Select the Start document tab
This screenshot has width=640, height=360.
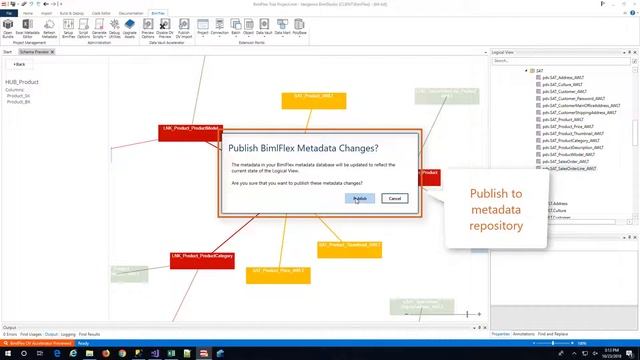click(x=8, y=52)
